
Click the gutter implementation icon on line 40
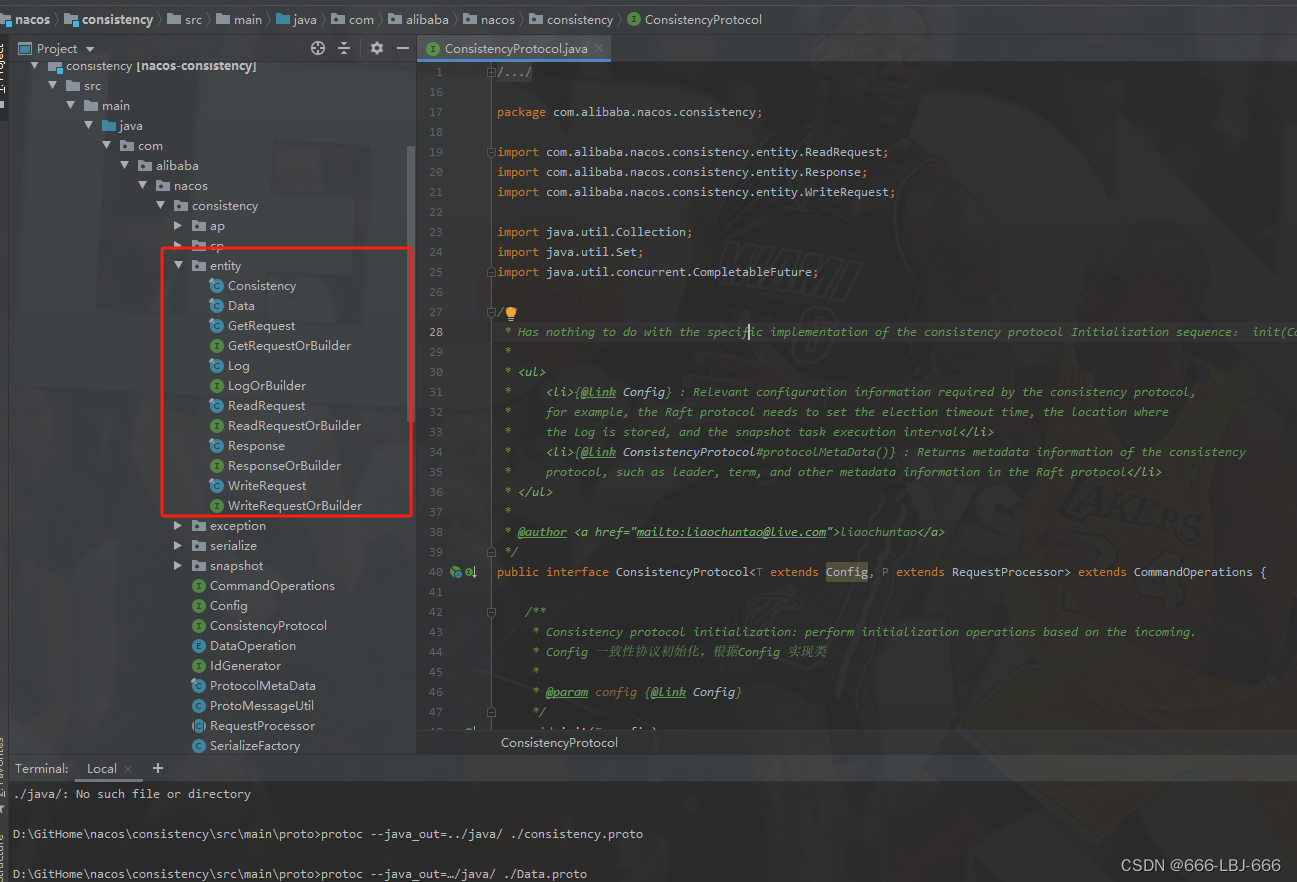457,572
